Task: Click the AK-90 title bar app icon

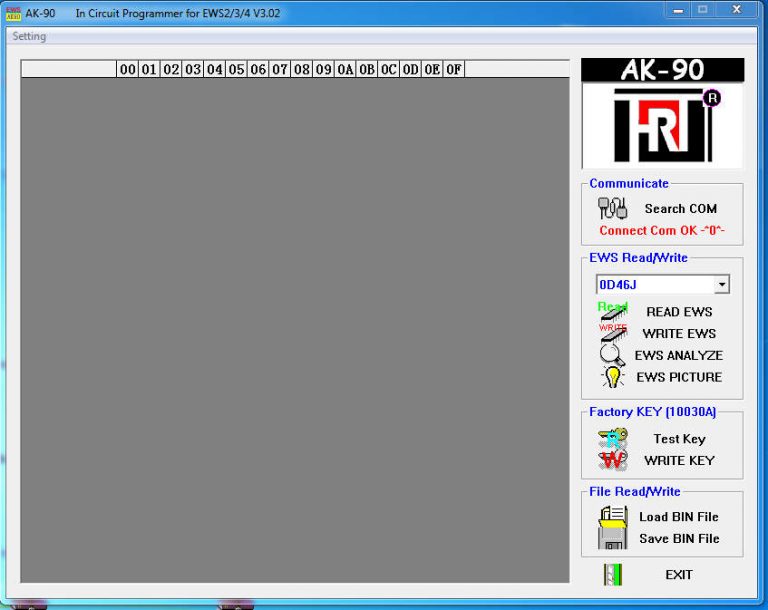Action: click(13, 13)
